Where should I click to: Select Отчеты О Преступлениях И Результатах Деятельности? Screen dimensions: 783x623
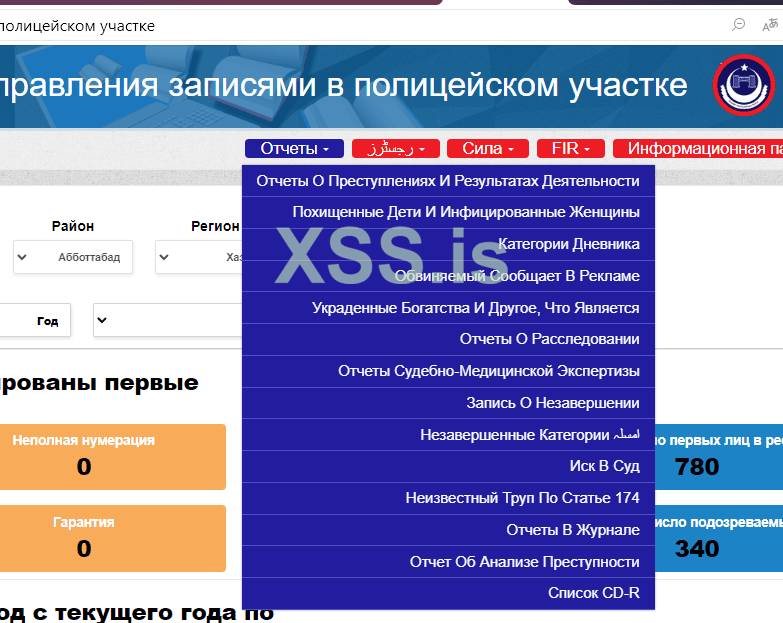click(x=448, y=181)
